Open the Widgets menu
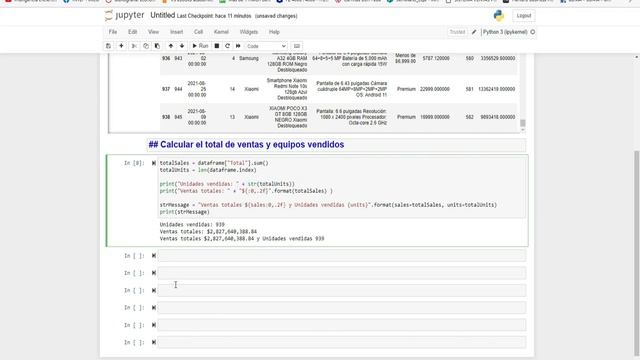Screen dimensions: 640x360 249,32
